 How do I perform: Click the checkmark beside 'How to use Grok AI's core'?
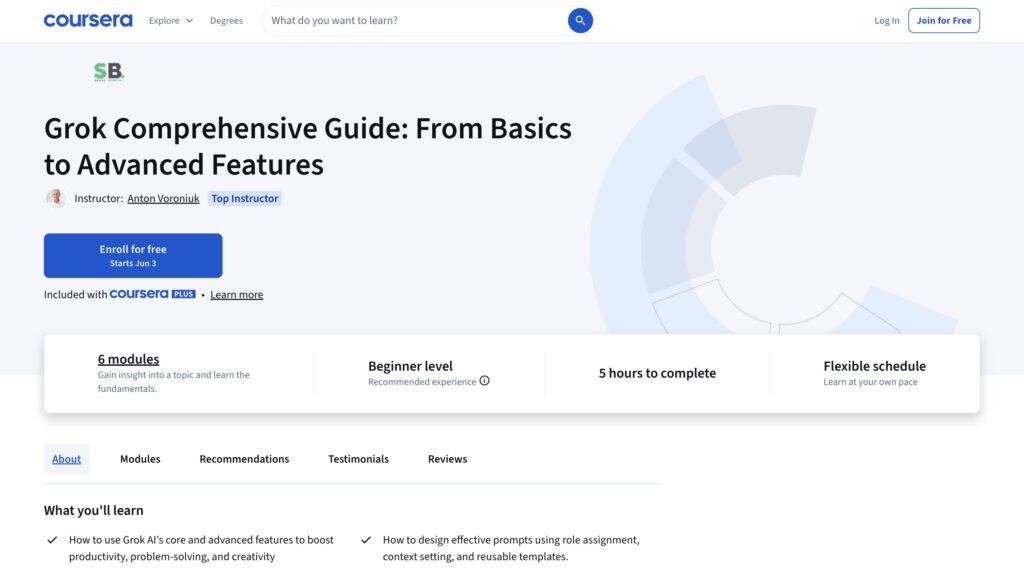tap(52, 540)
